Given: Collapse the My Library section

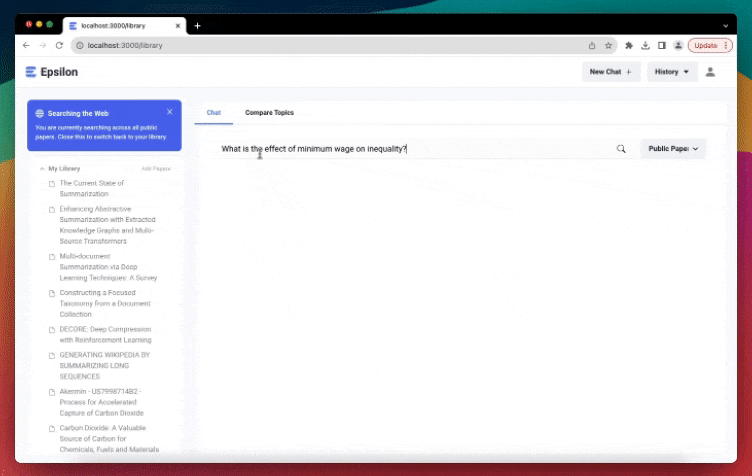Looking at the screenshot, I should [41, 169].
